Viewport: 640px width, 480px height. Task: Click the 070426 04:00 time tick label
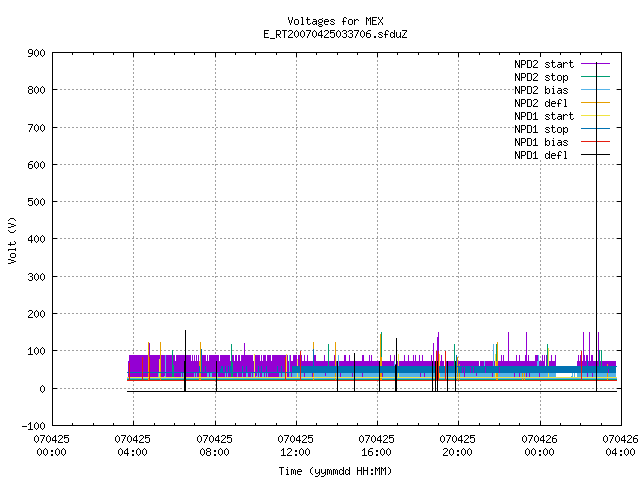tap(620, 446)
